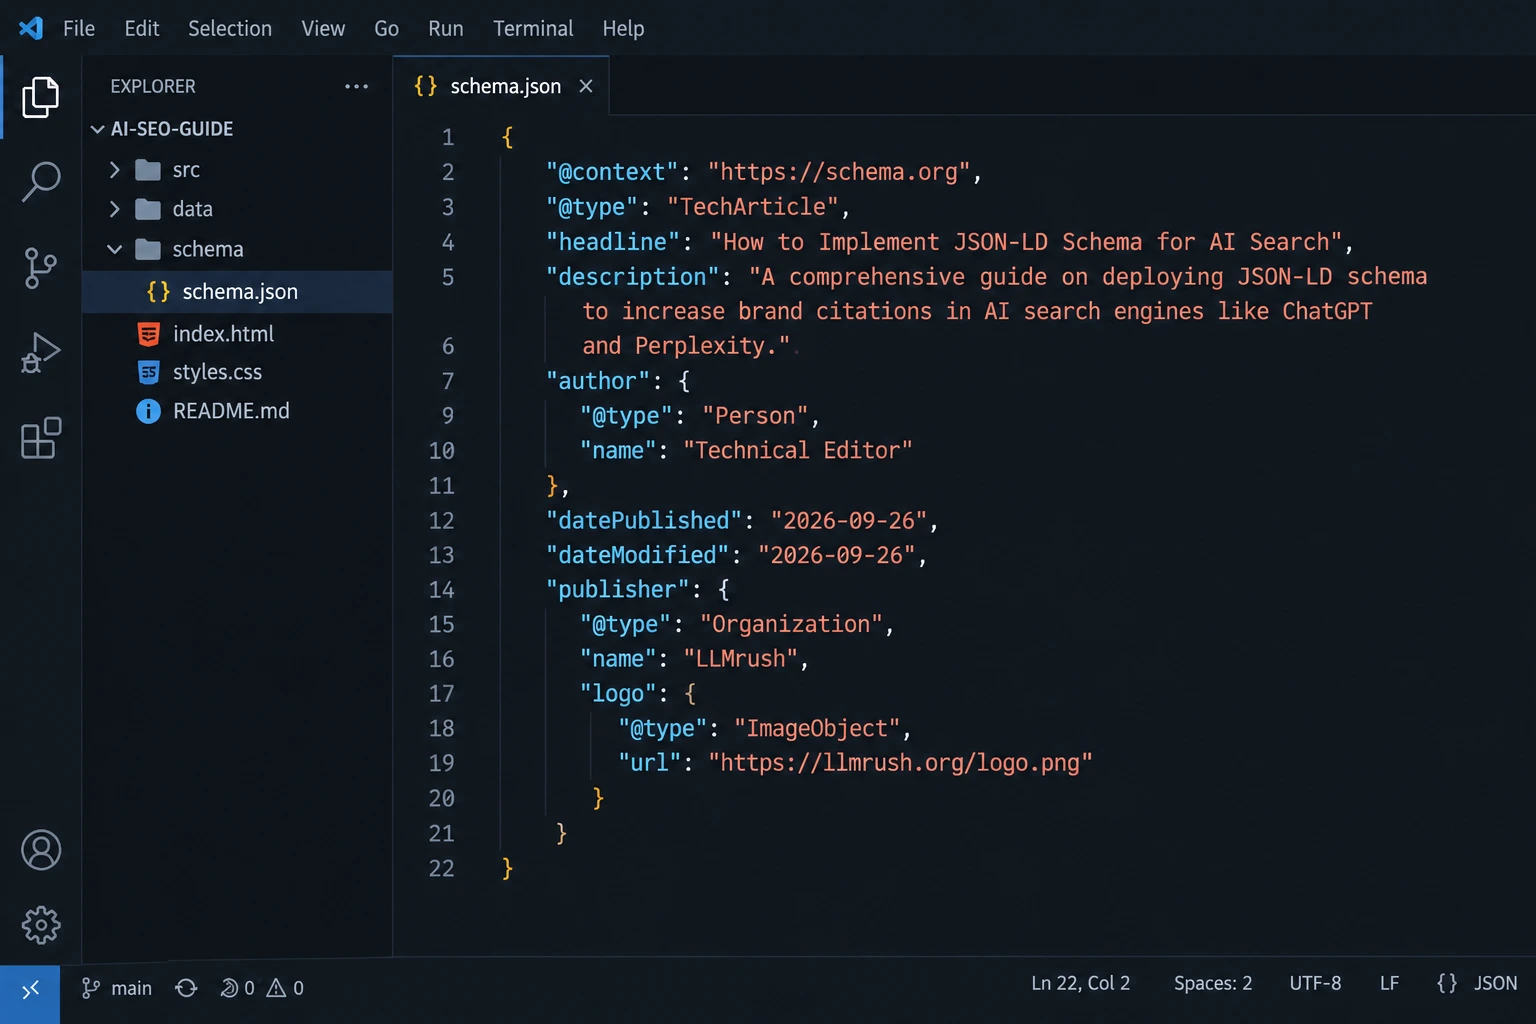Open the Search view icon
The image size is (1536, 1024).
tap(40, 182)
